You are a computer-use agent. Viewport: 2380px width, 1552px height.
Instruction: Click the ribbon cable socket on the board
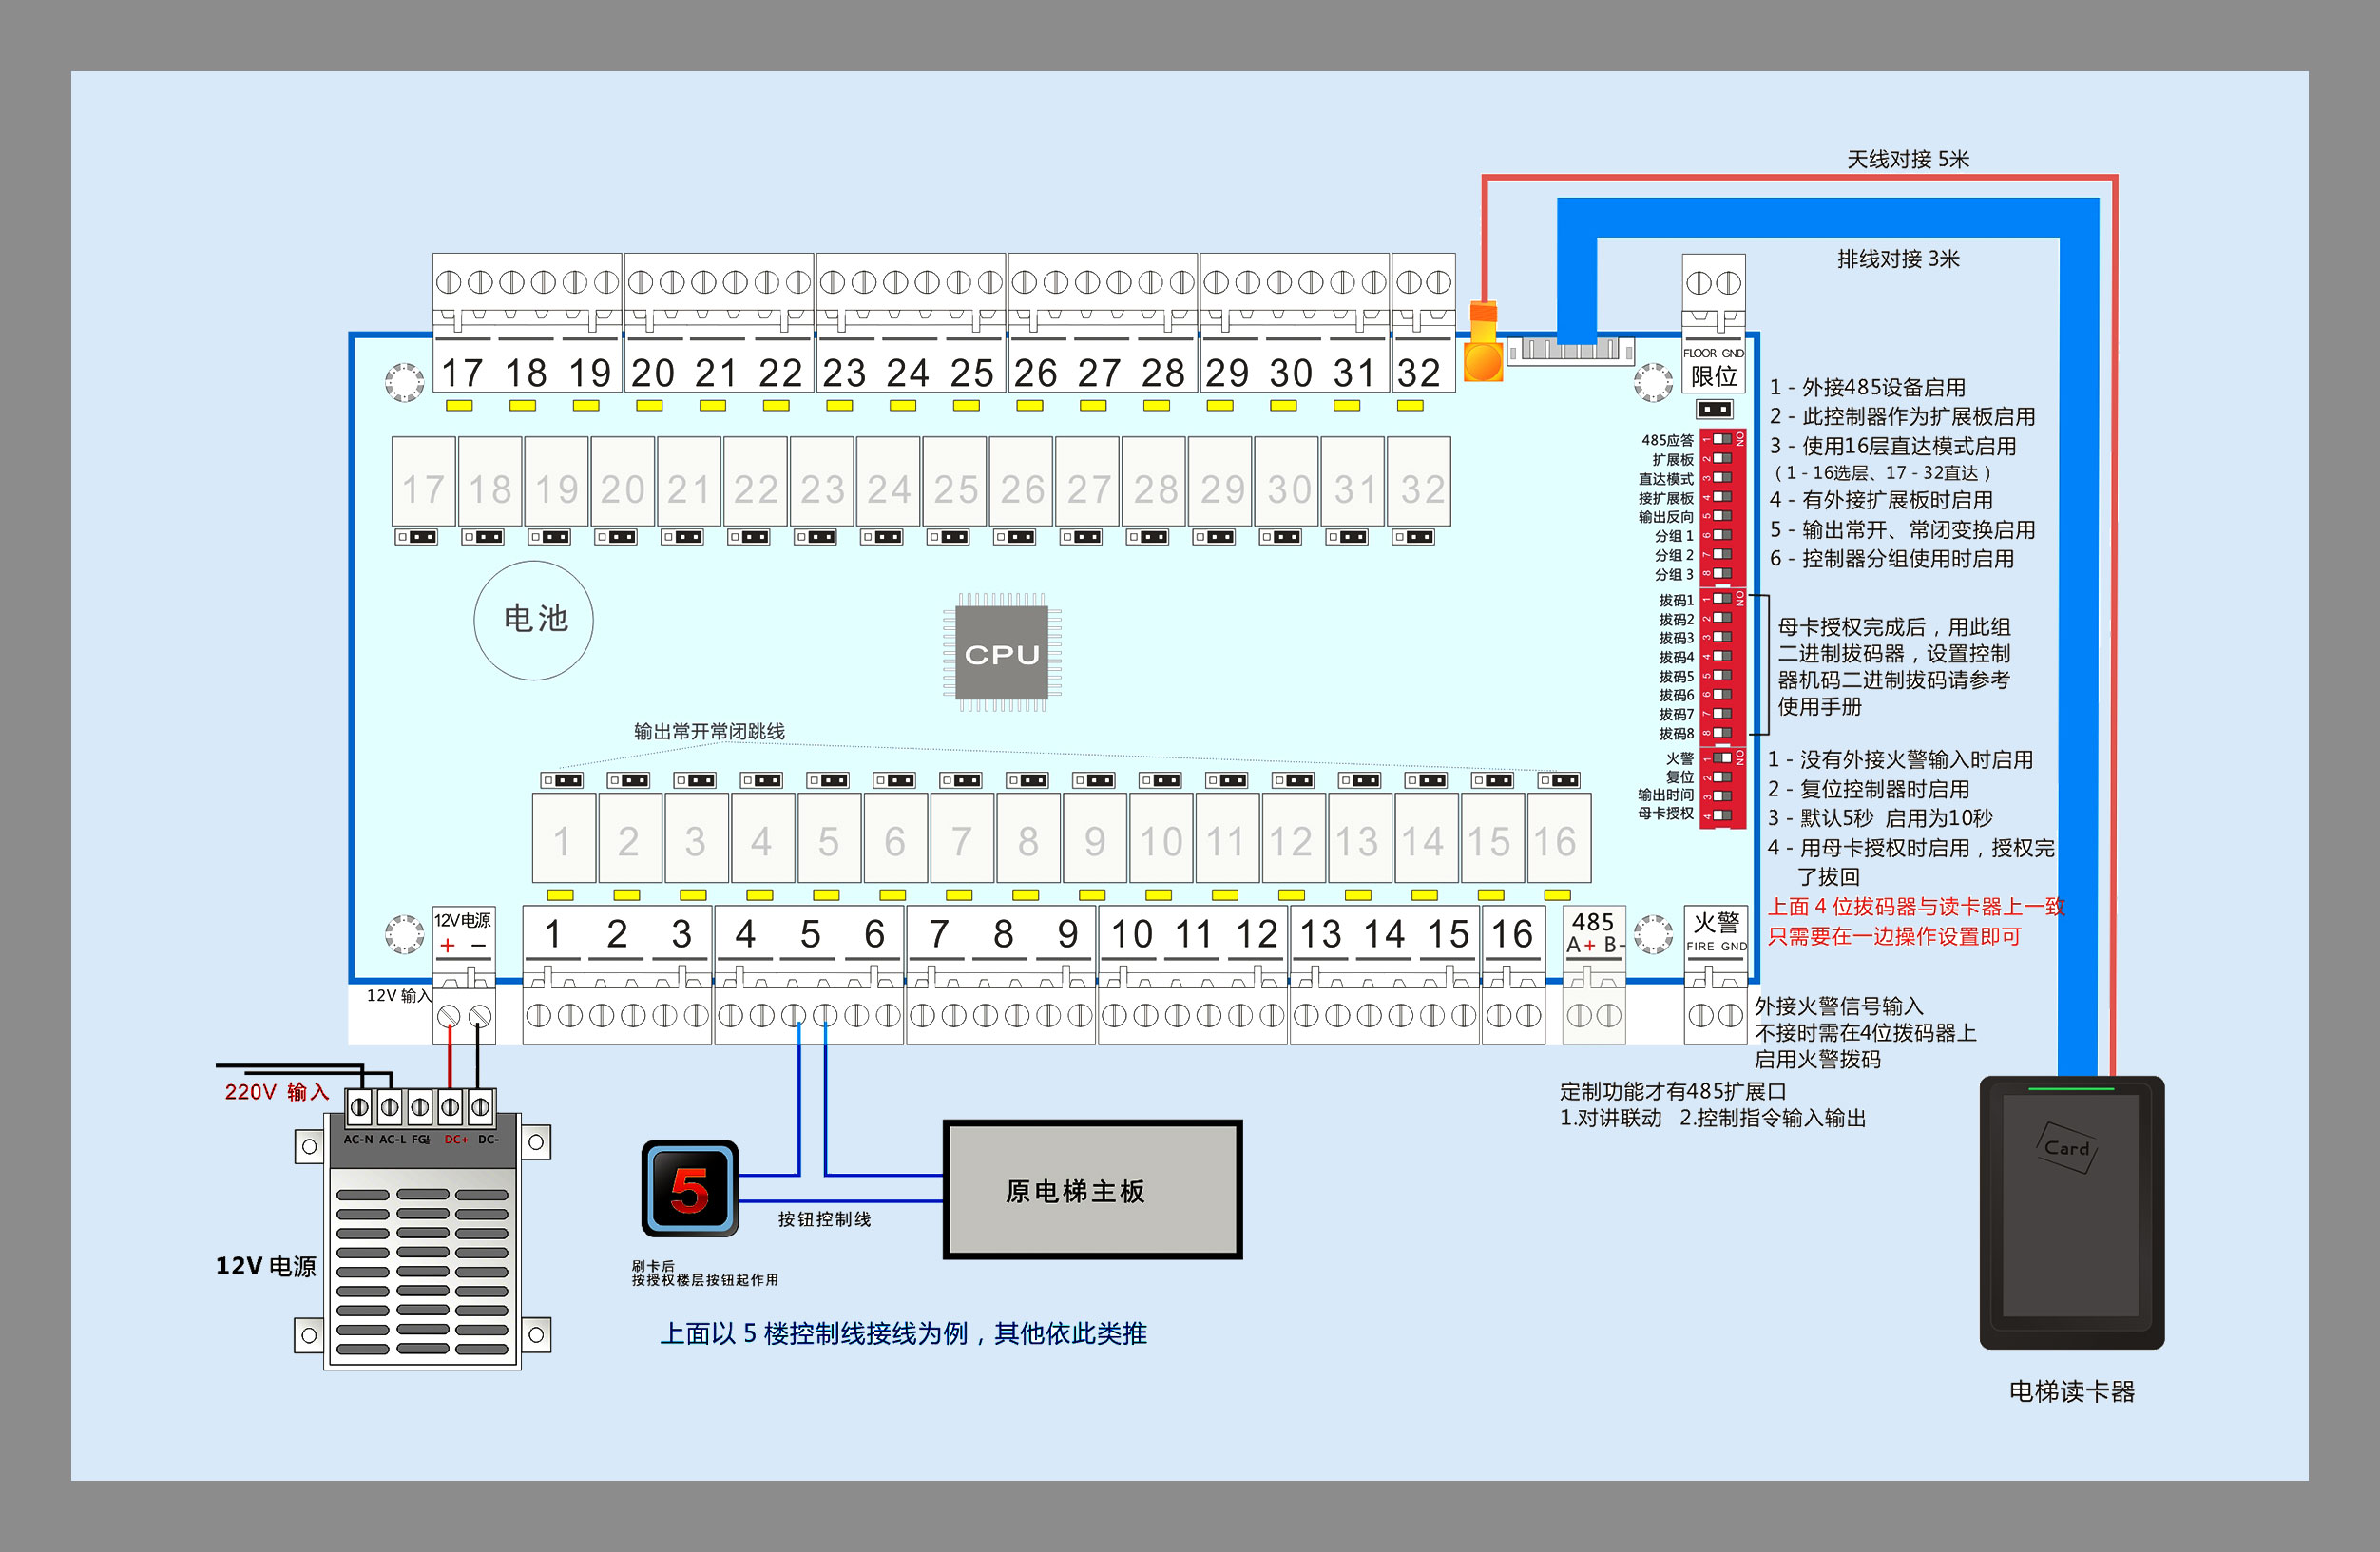point(1570,351)
